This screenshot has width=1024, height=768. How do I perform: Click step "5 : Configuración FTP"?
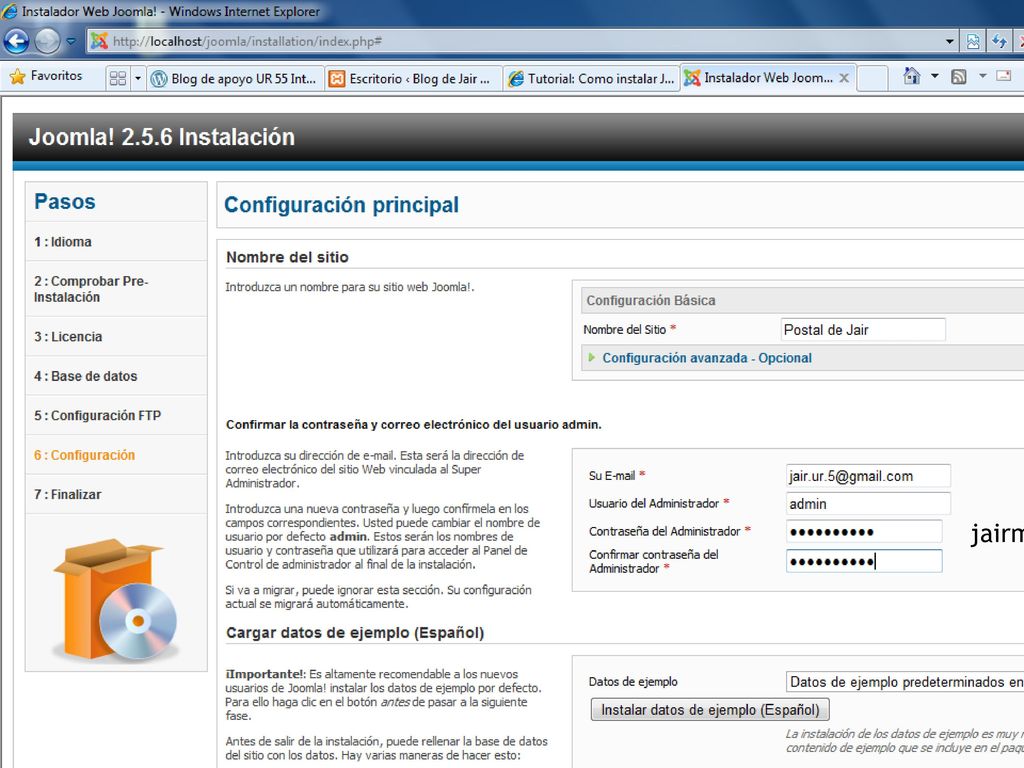[97, 415]
